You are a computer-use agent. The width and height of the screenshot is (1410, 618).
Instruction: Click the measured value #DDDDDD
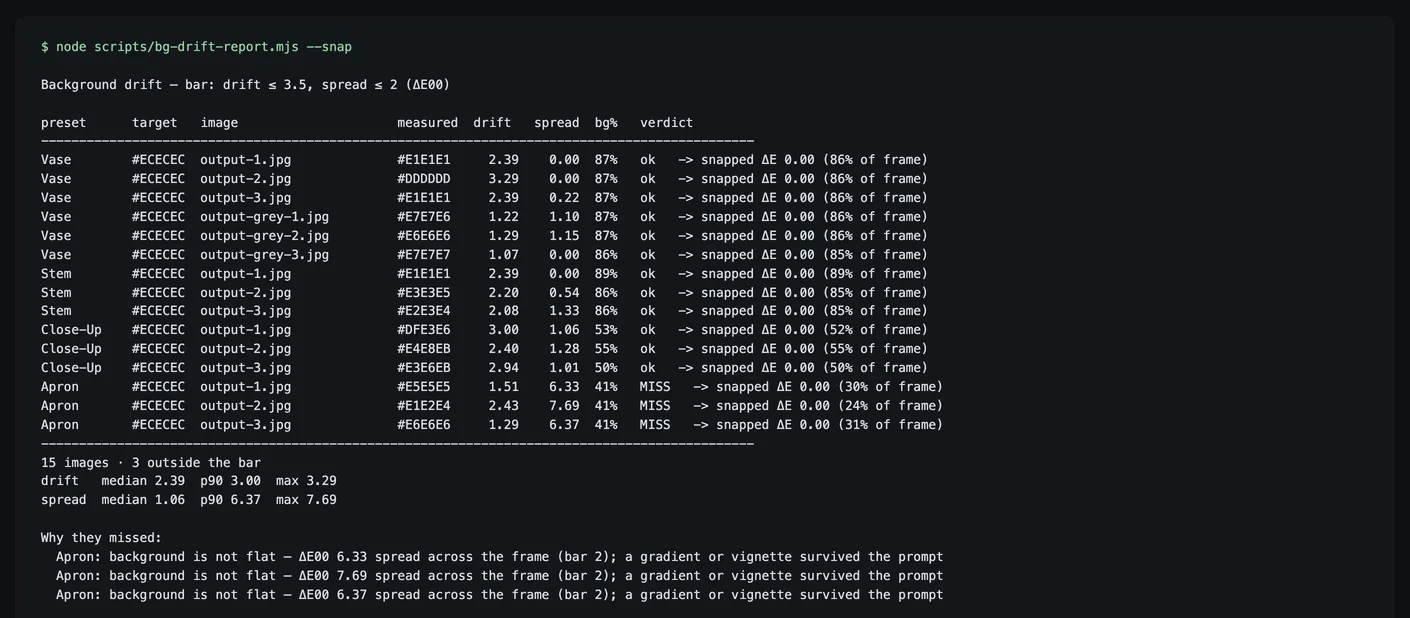point(424,179)
